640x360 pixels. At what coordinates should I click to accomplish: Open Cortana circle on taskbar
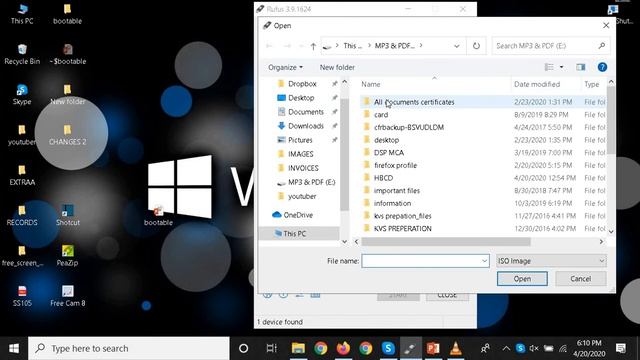pos(243,348)
